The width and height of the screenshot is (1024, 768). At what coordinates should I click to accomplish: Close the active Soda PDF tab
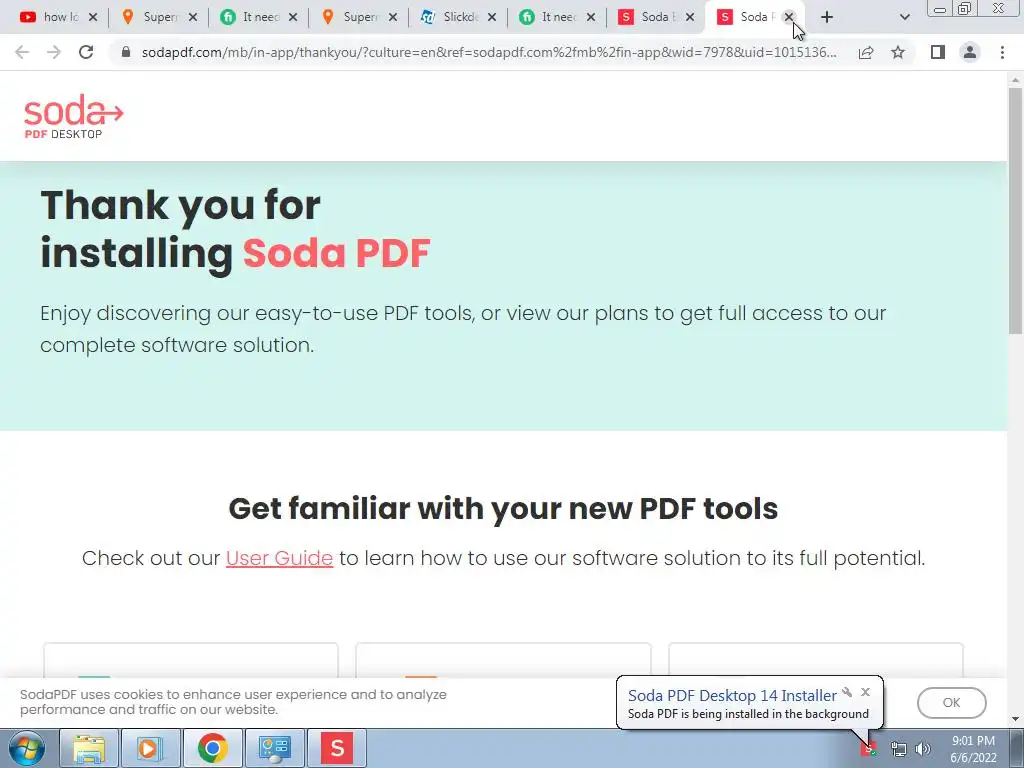[789, 17]
